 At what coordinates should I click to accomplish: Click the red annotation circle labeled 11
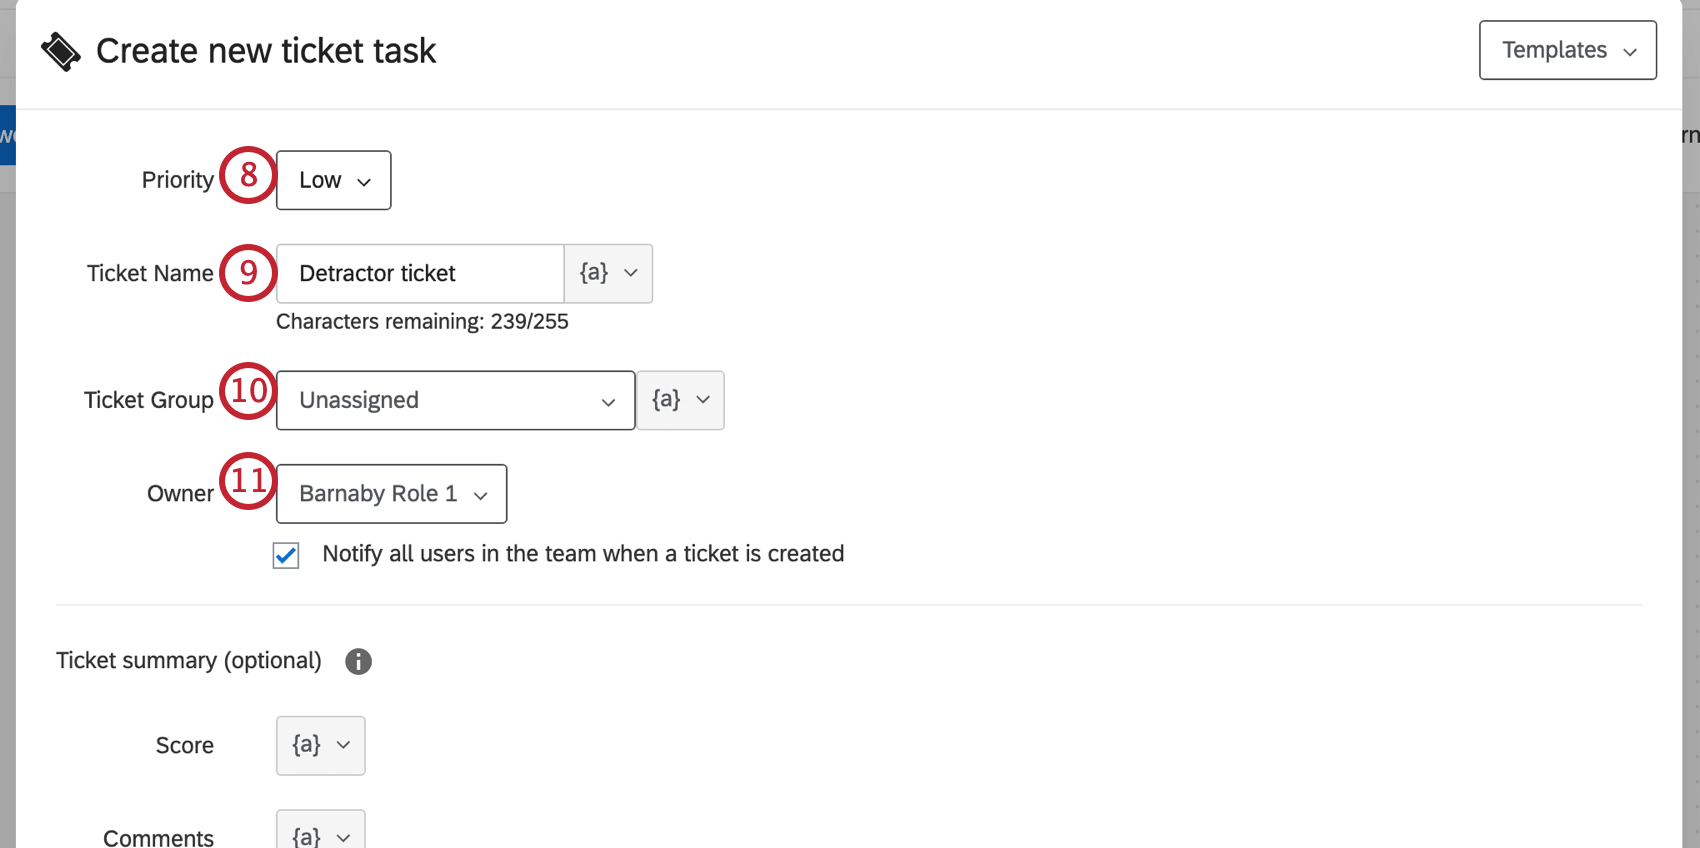click(x=247, y=482)
